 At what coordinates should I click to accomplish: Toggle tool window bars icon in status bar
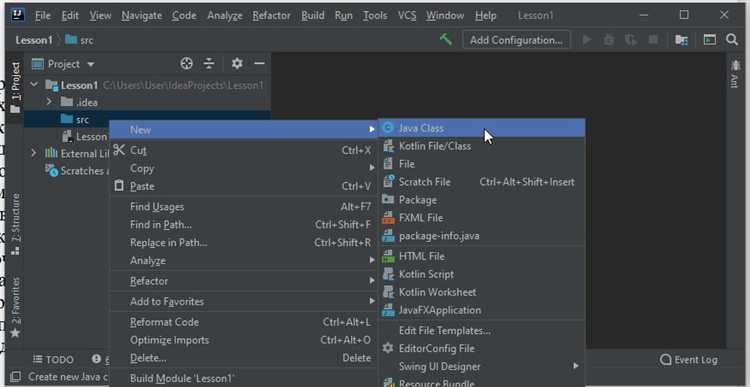(15, 376)
